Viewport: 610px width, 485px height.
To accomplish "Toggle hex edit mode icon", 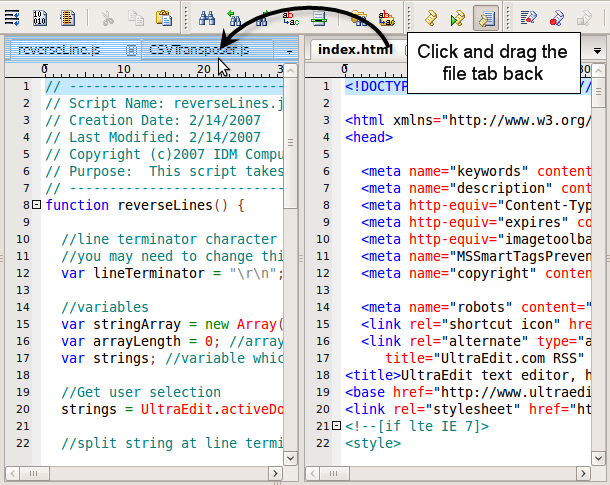I will coord(40,18).
